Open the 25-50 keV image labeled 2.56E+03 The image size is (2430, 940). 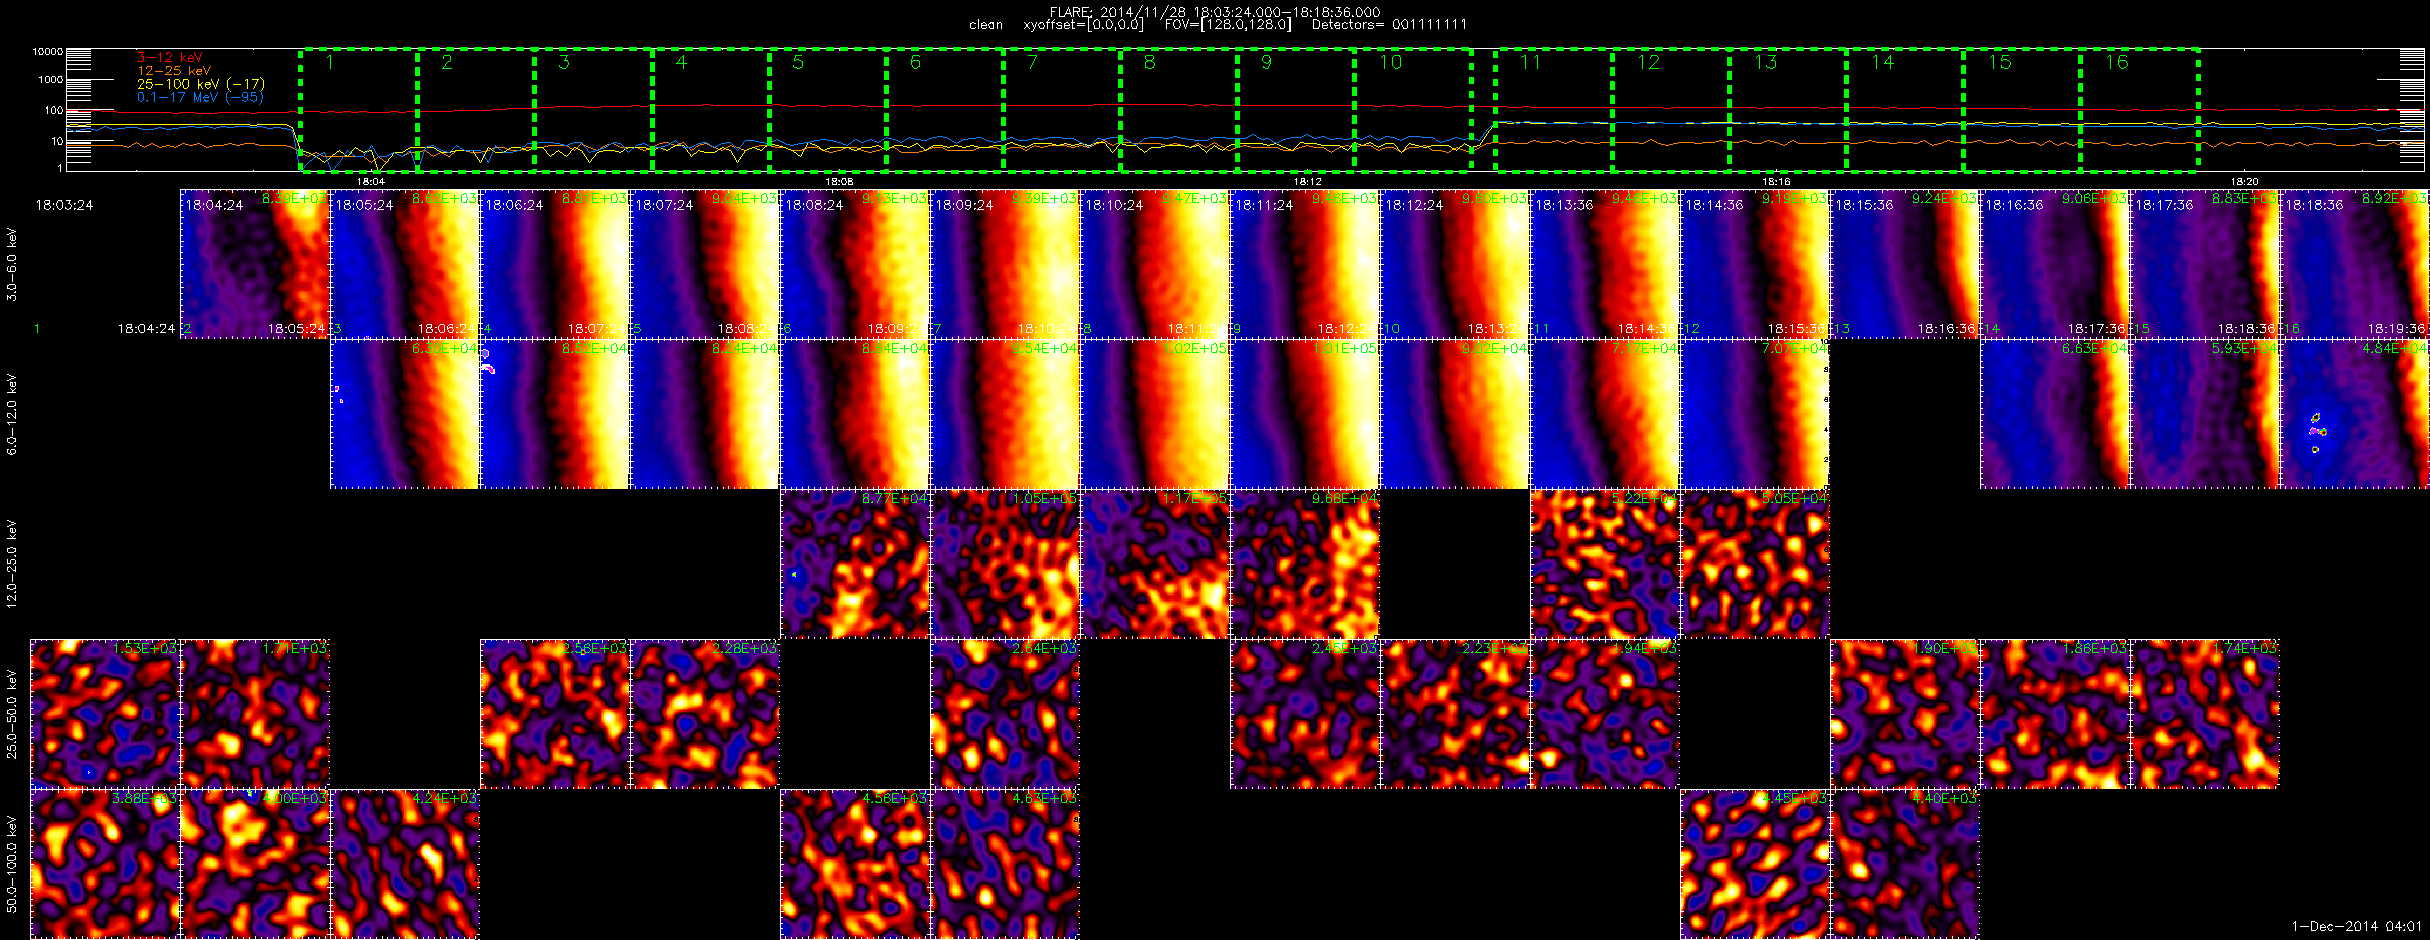pyautogui.click(x=555, y=714)
